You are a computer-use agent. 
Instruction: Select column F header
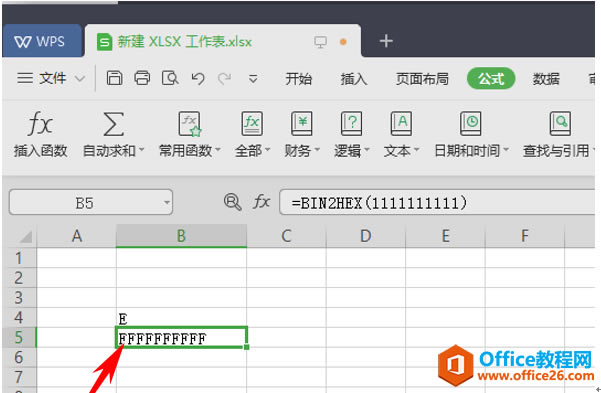pos(525,236)
